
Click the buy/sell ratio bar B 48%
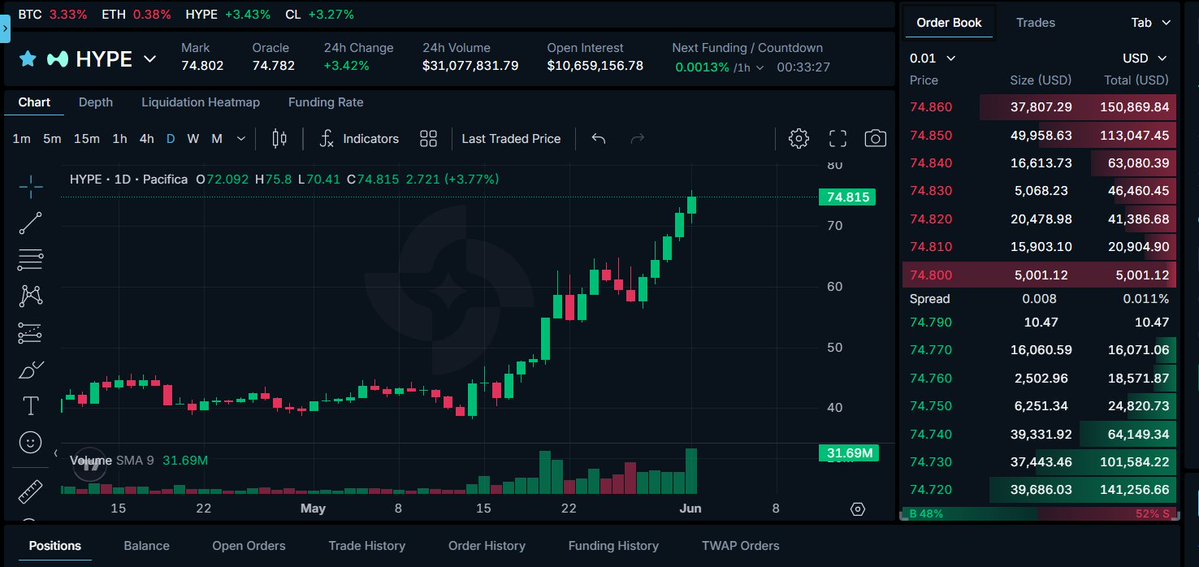pos(1039,513)
